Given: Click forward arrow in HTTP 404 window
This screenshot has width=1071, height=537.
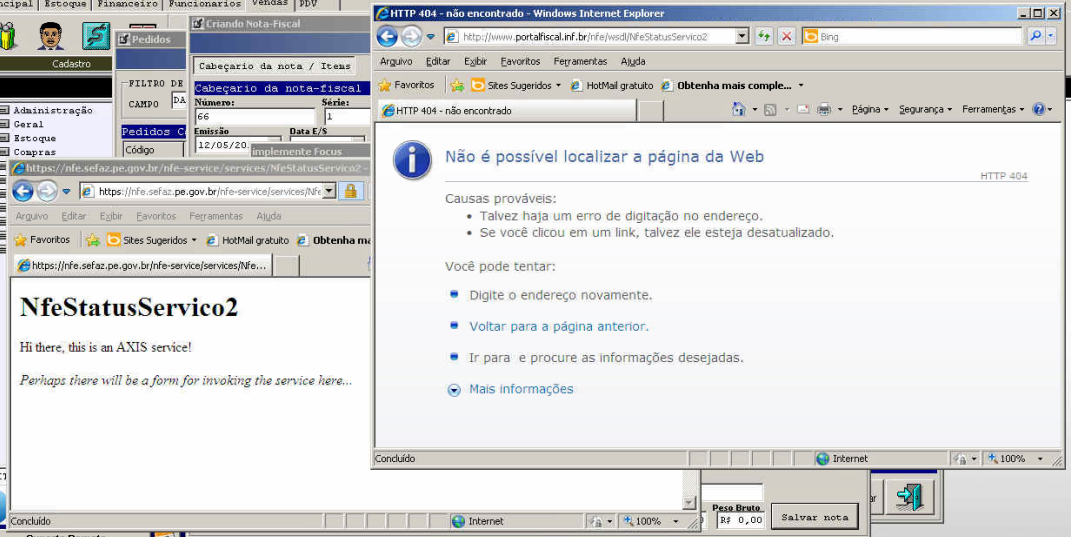Looking at the screenshot, I should point(411,36).
